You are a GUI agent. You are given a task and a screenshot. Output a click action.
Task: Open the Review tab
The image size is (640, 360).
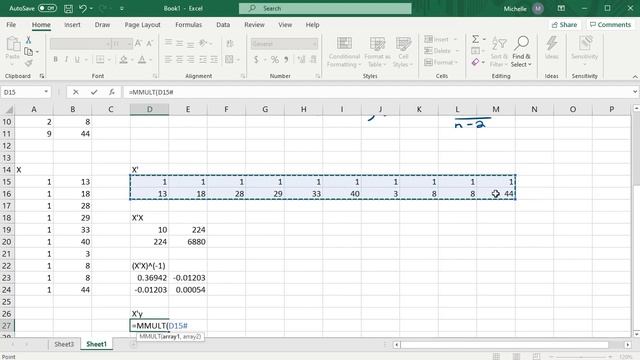254,25
